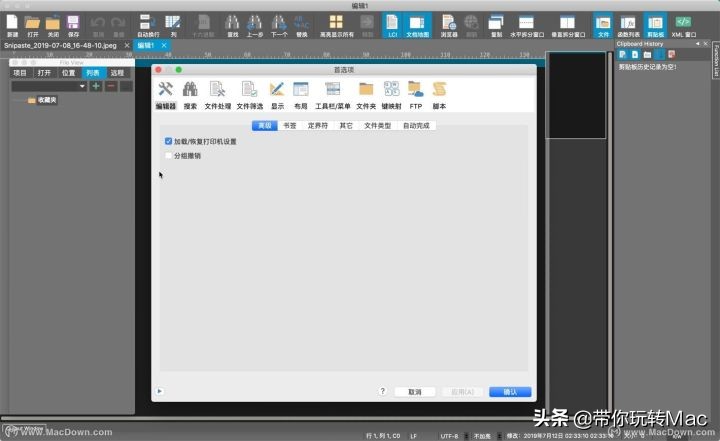Select 搜索 Search category in preferences
This screenshot has width=720, height=441.
click(x=190, y=95)
